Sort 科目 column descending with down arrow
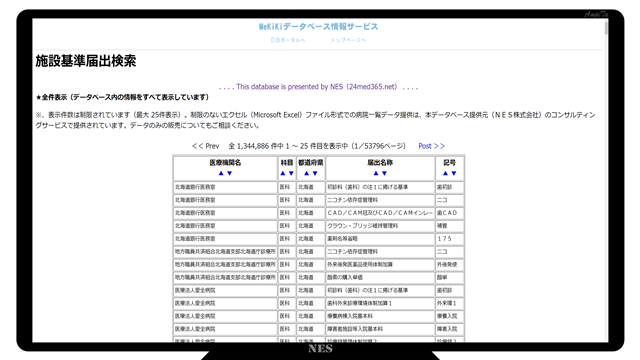Screen dimensions: 640x360 point(291,173)
